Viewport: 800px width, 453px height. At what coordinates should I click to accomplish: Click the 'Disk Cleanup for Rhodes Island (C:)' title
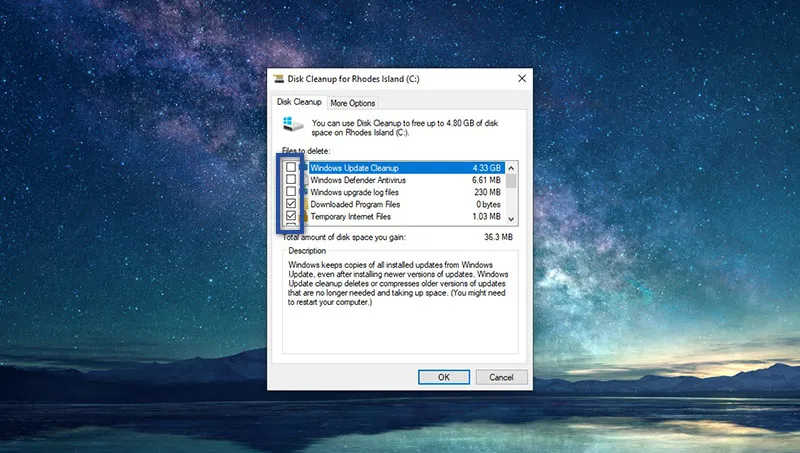354,79
